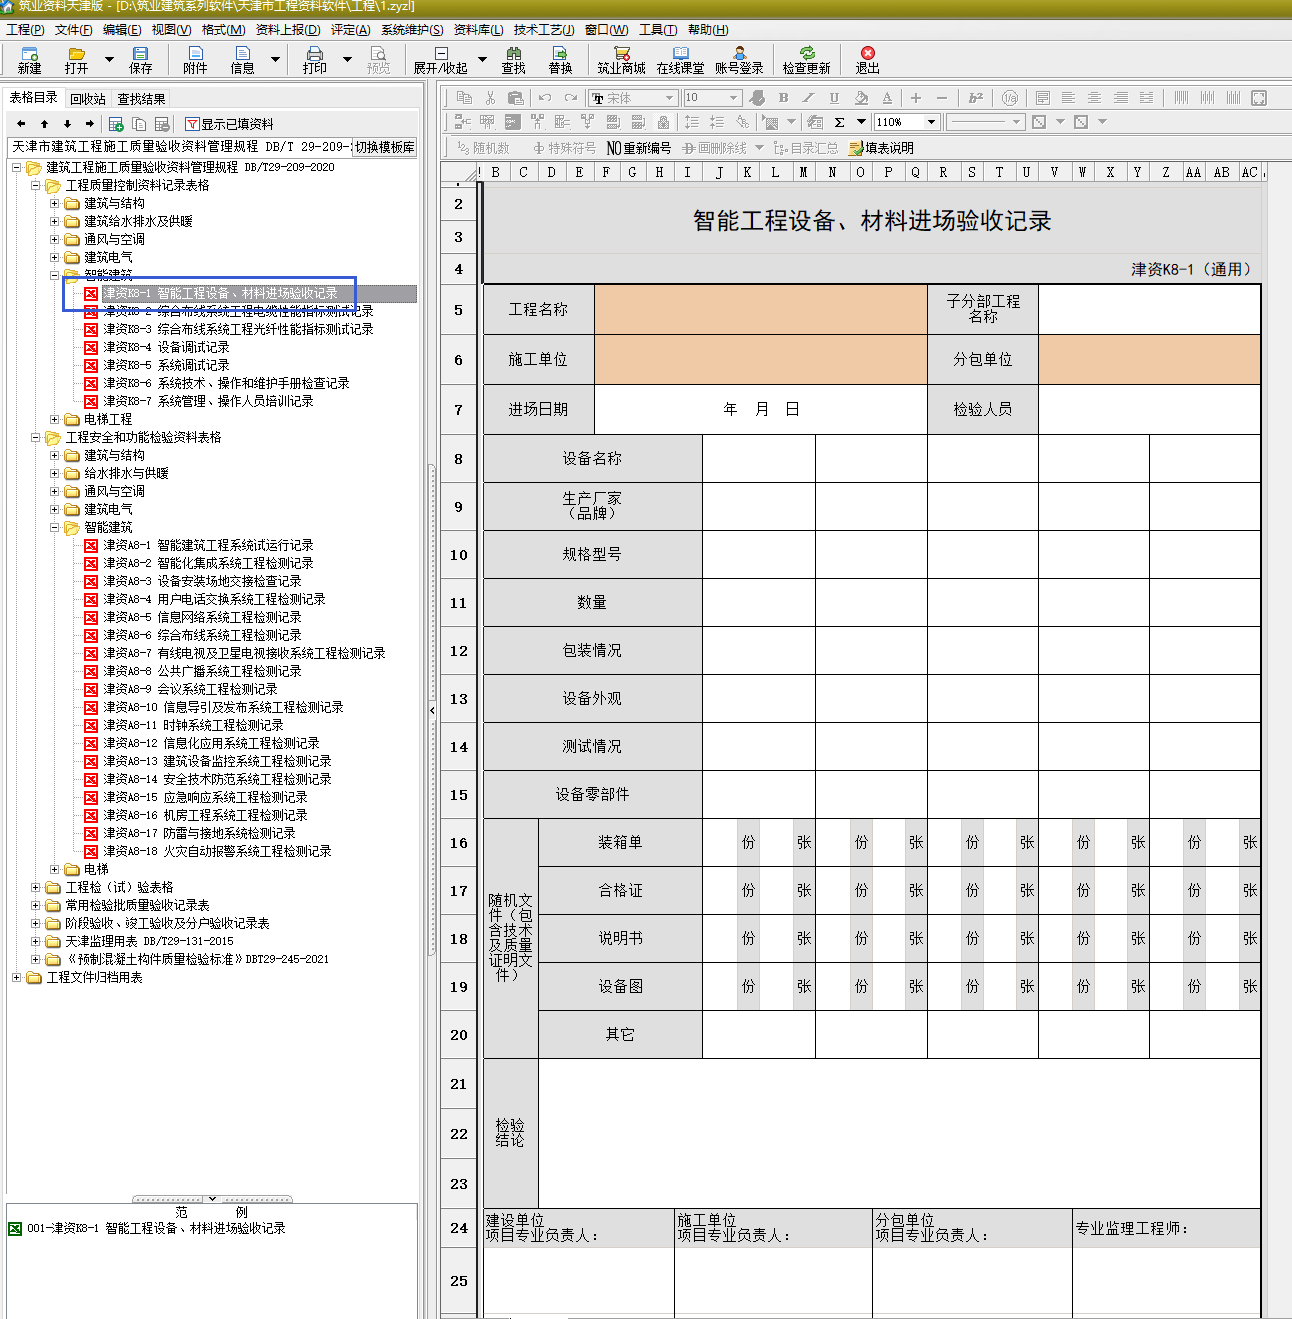The height and width of the screenshot is (1319, 1292).
Task: Click the right arrow in the tree toolbar
Action: click(90, 124)
